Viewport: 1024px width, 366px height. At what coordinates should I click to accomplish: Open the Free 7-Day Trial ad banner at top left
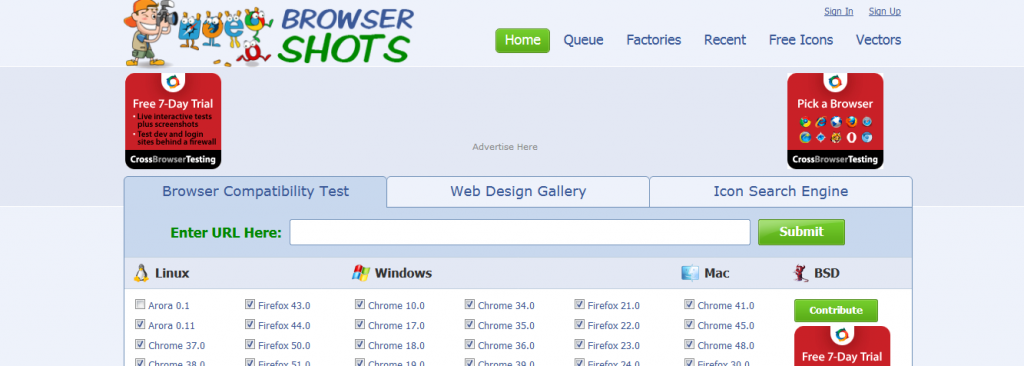coord(173,121)
